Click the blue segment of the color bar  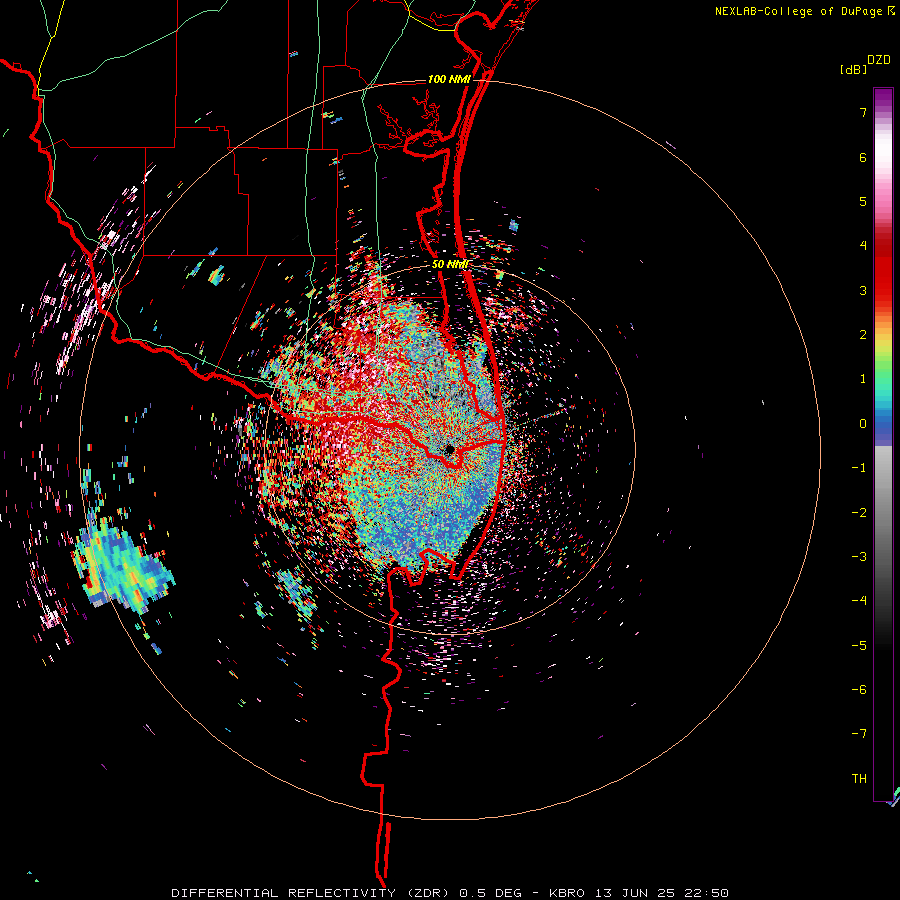[883, 426]
